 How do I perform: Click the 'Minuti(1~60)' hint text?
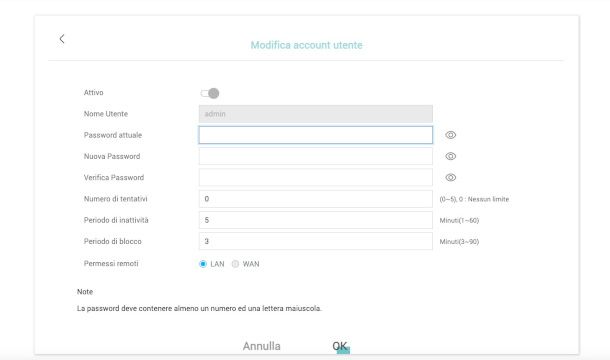point(459,220)
